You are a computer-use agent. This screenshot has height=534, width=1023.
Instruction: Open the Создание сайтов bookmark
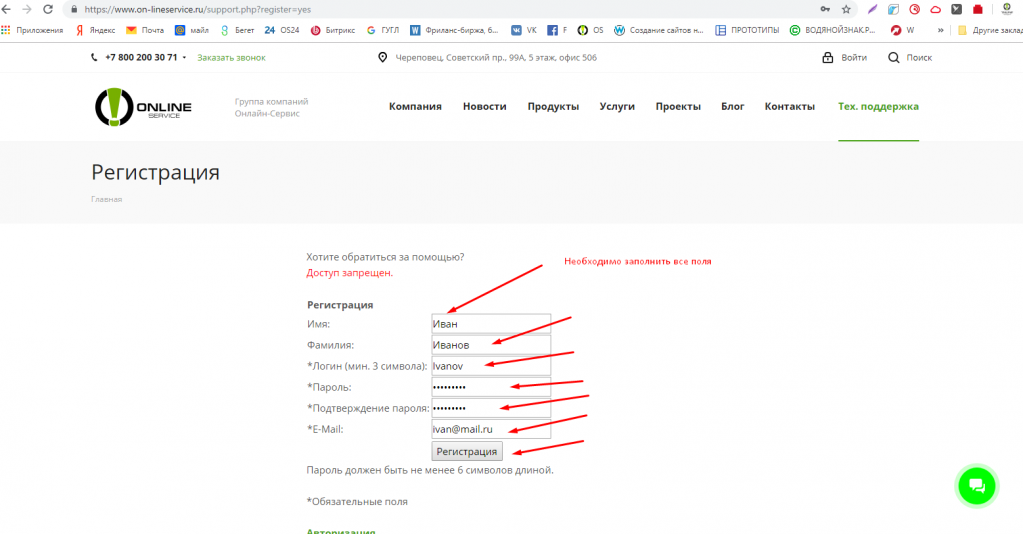pos(659,30)
